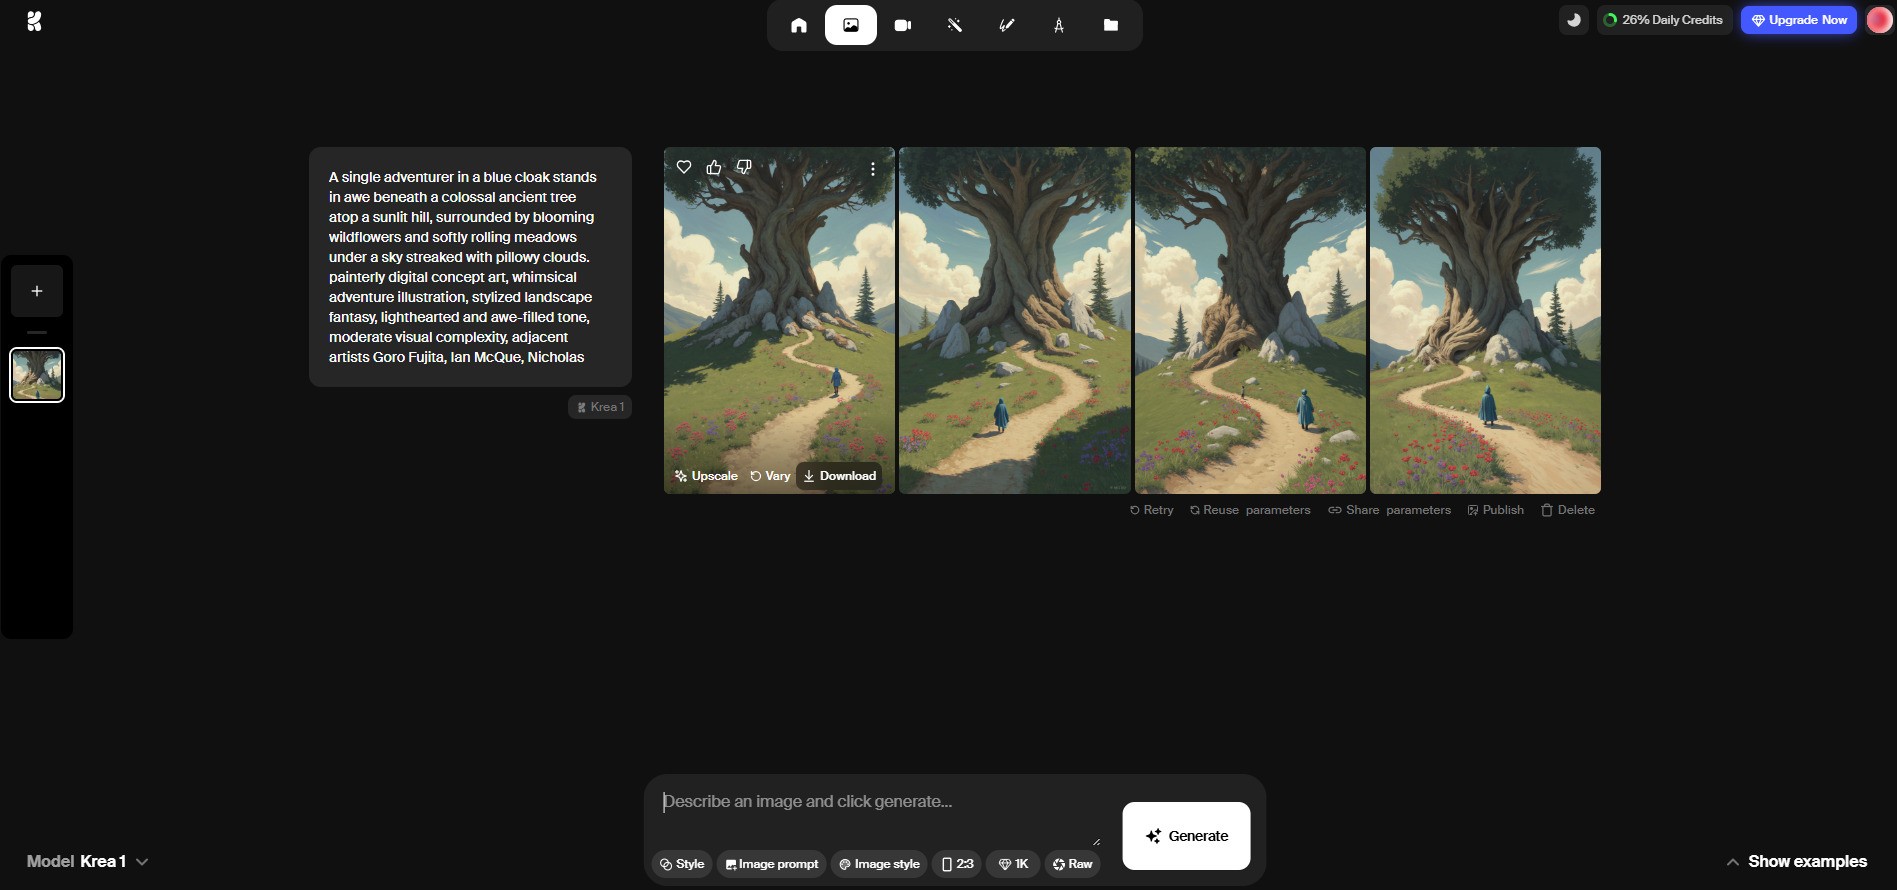The height and width of the screenshot is (890, 1897).
Task: Click the Upgrade Now button
Action: [x=1798, y=20]
